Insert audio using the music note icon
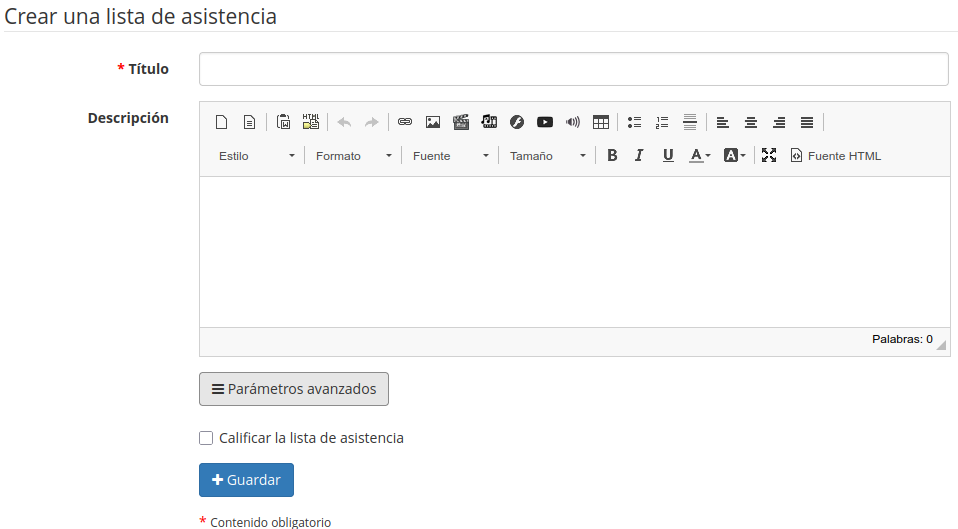 [489, 122]
